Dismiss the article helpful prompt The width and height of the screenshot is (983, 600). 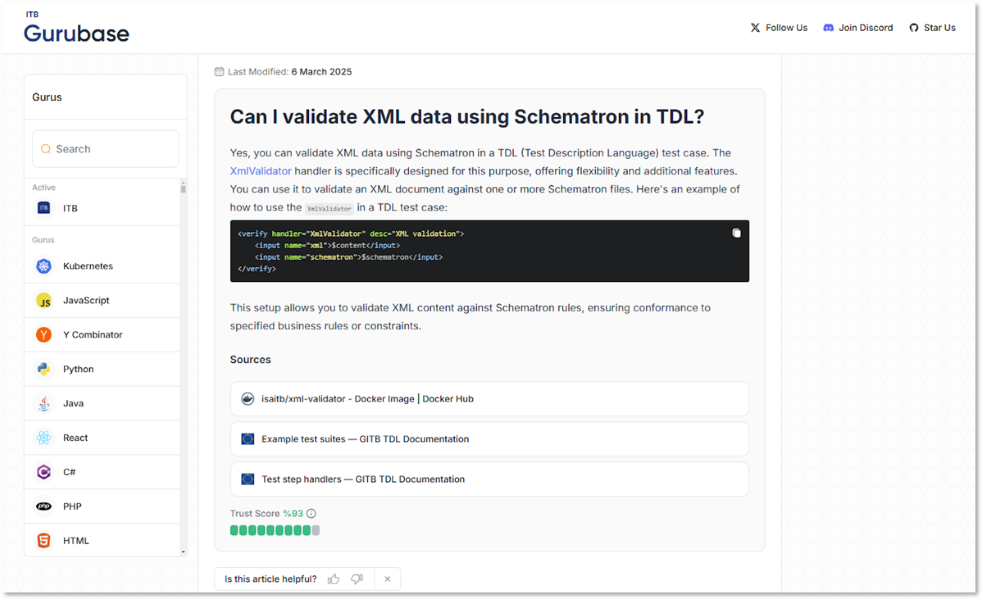coord(387,579)
